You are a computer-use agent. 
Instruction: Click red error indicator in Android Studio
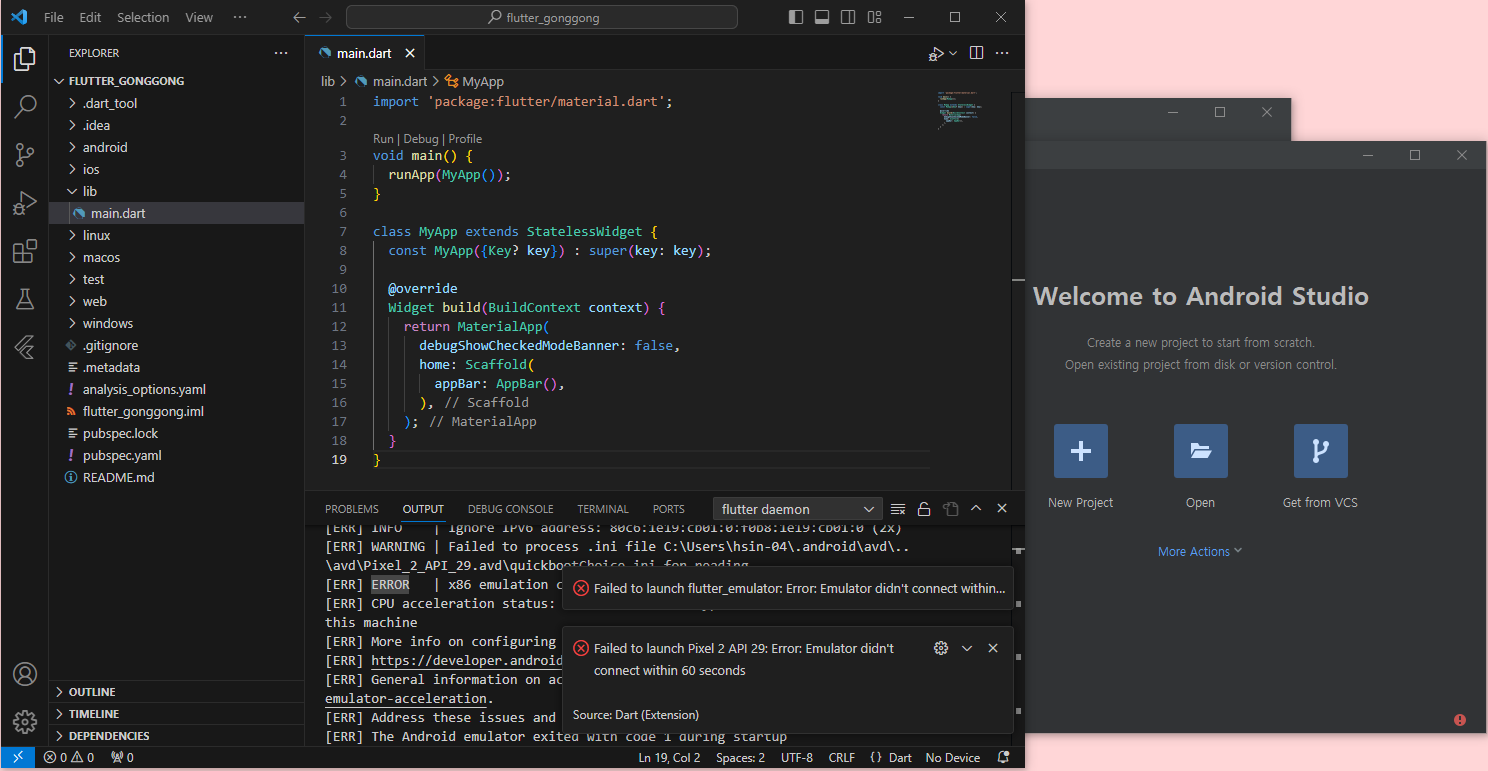coord(1460,720)
